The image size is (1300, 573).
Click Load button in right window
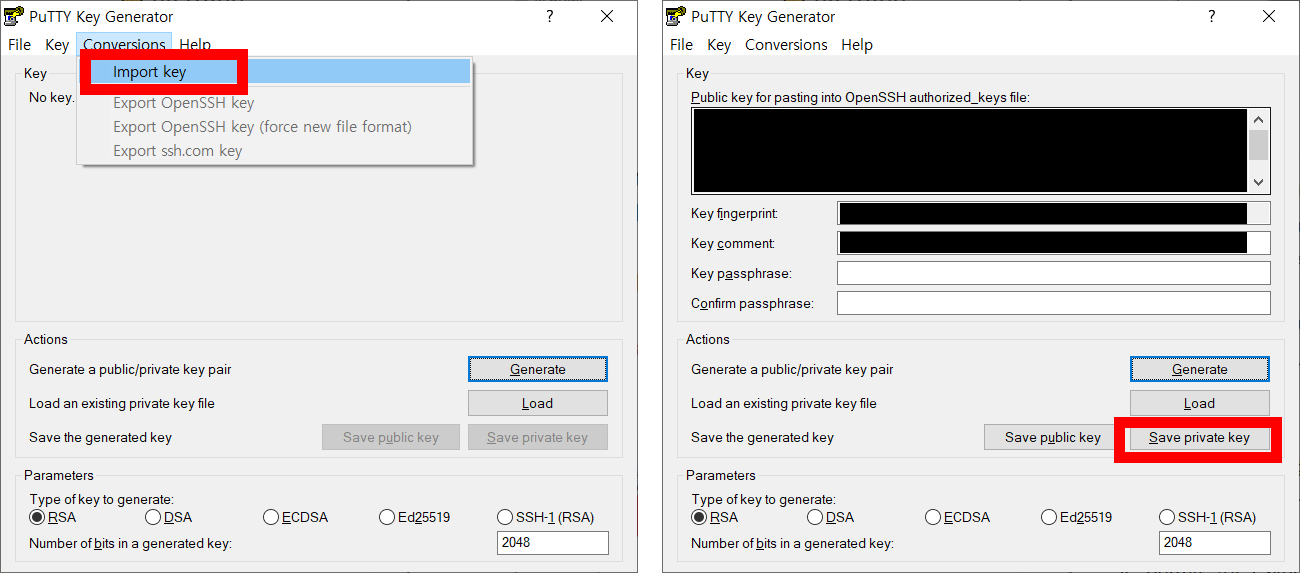pos(1200,403)
